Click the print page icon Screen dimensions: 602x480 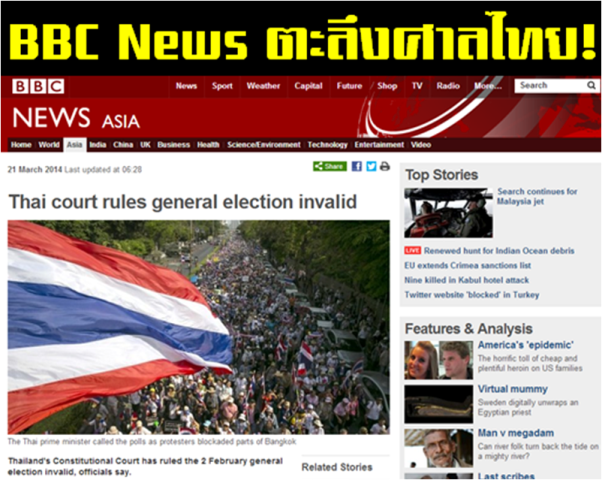pos(385,166)
